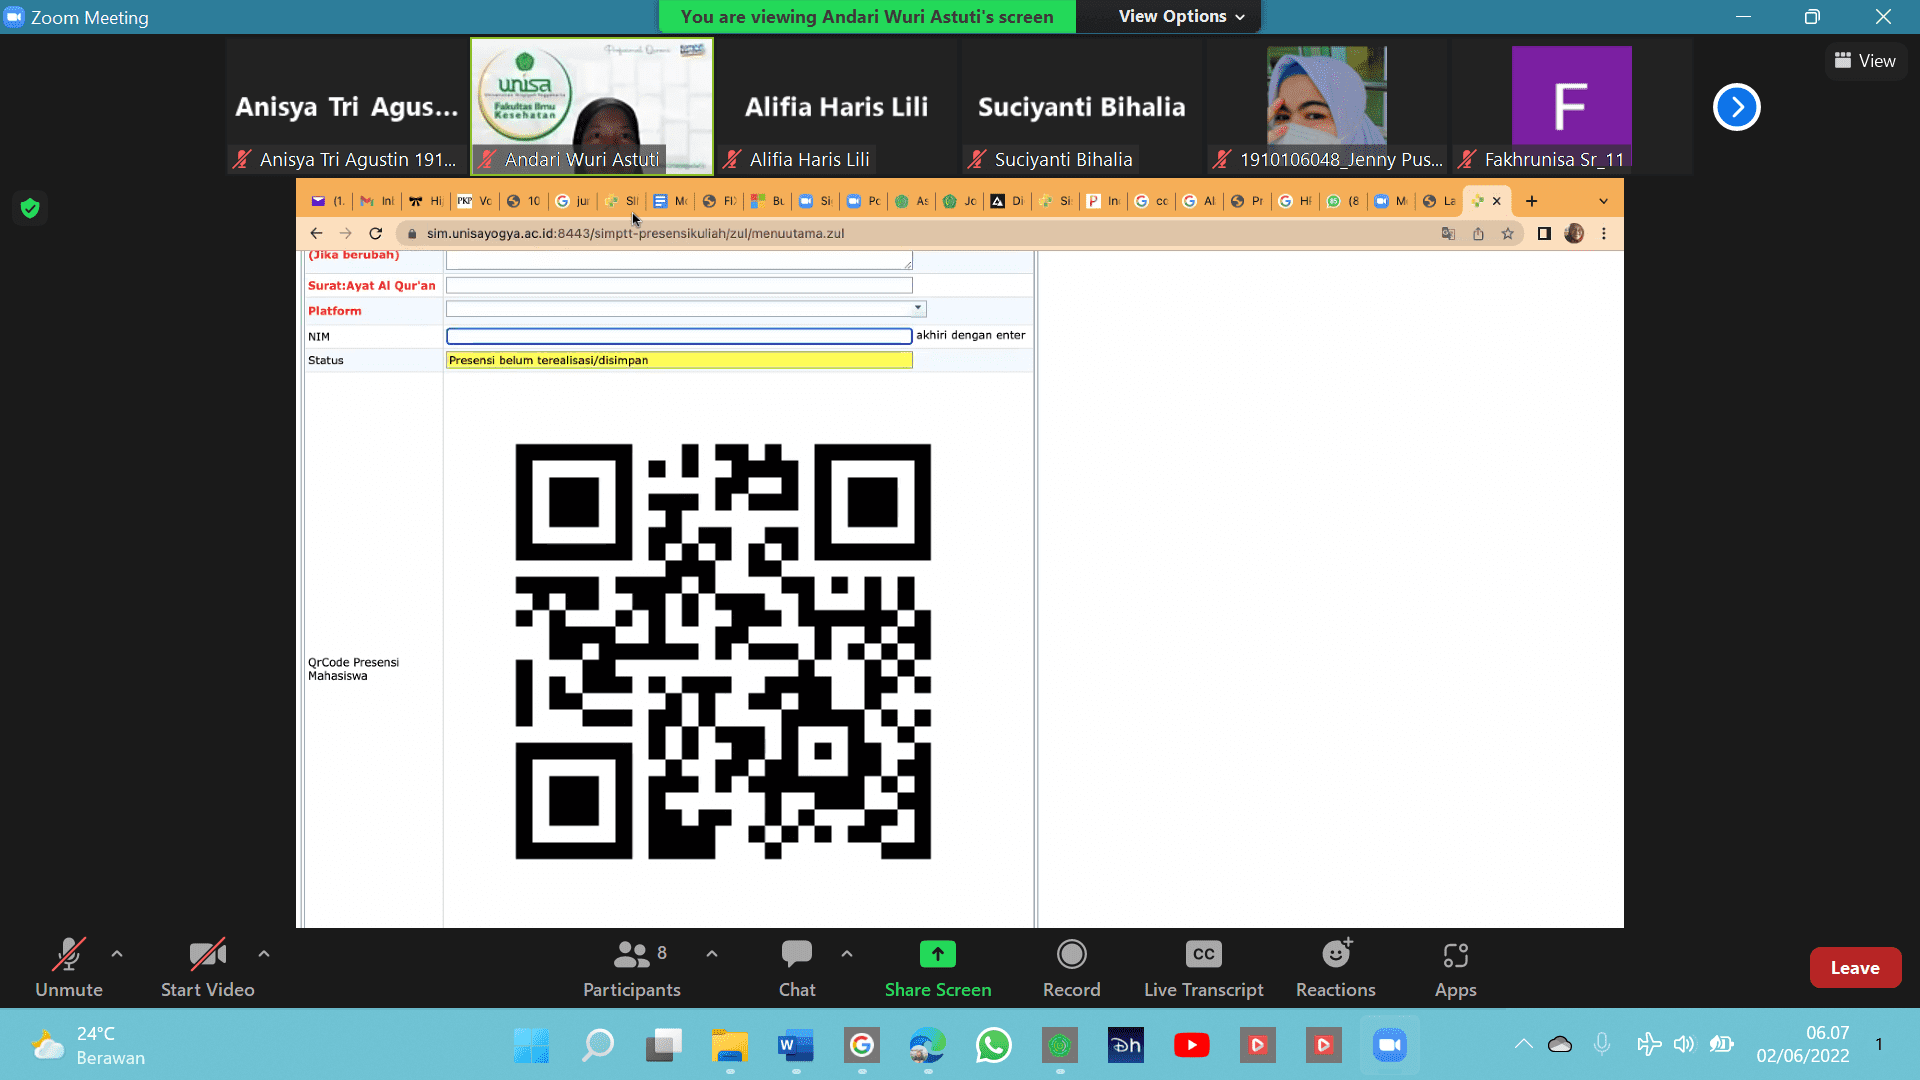Click the browser back arrow
This screenshot has width=1920, height=1080.
(316, 233)
